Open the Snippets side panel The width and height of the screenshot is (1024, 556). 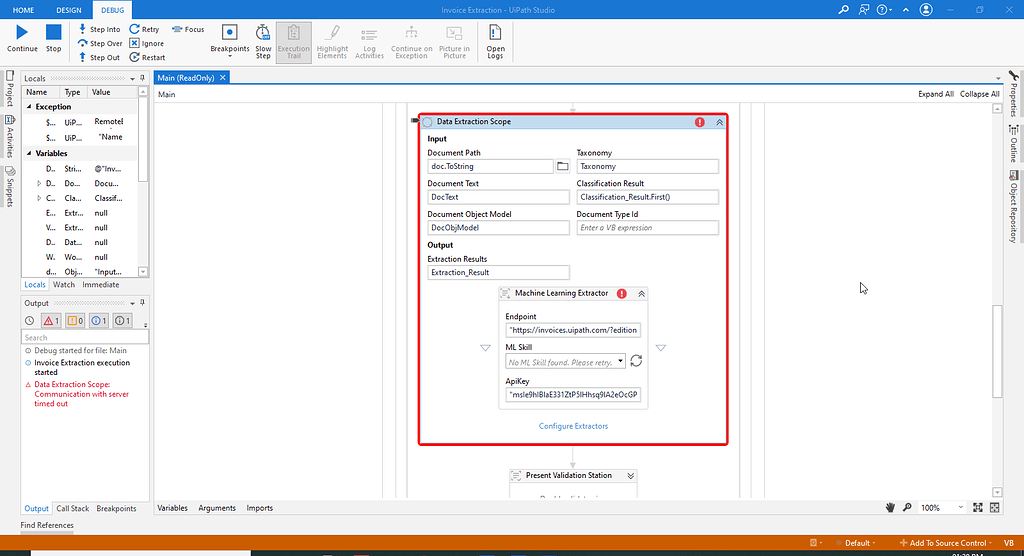click(x=10, y=187)
